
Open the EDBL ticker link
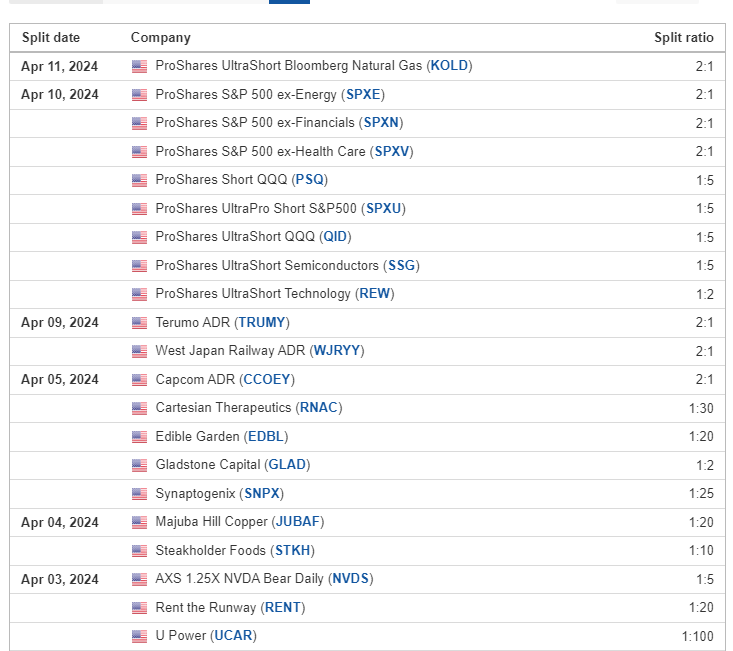point(266,436)
